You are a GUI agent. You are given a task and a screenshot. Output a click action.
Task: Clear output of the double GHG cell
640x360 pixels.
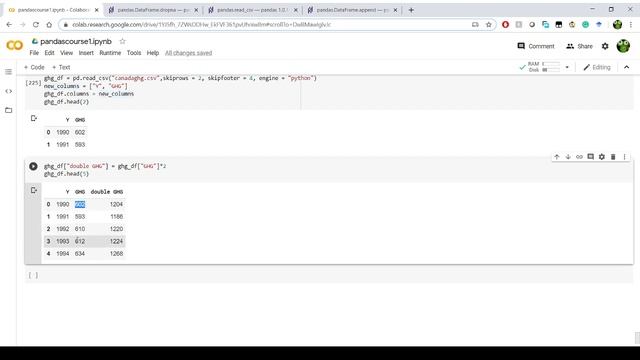34,190
